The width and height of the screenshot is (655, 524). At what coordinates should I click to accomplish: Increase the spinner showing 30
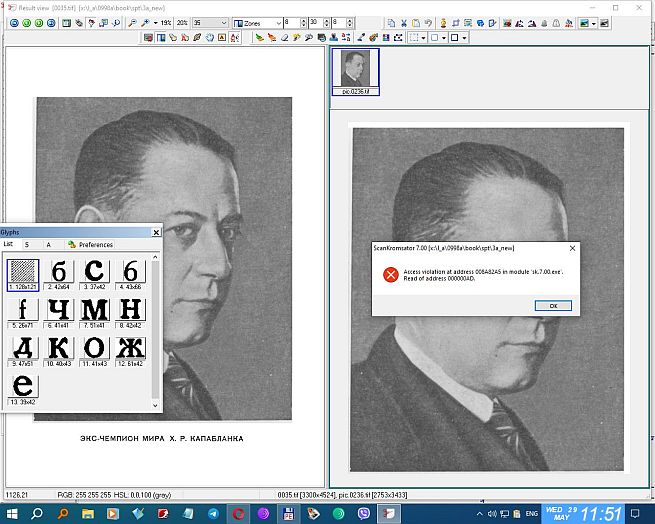pos(327,20)
